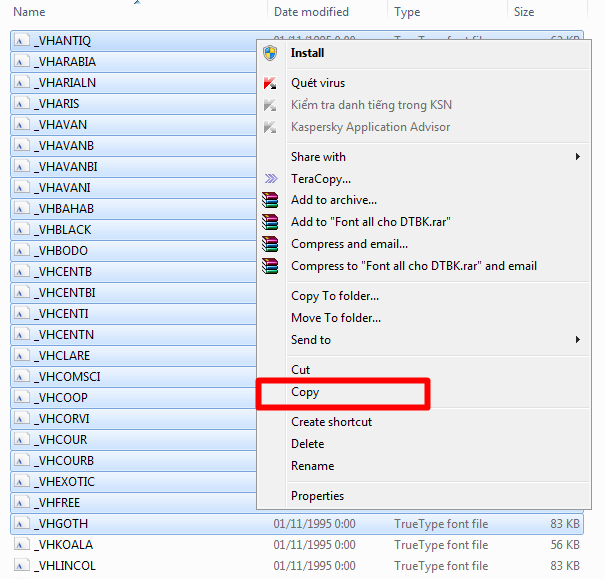Screen dimensions: 605x579
Task: Click the WinRAR icon beside Add to archive
Action: (269, 200)
